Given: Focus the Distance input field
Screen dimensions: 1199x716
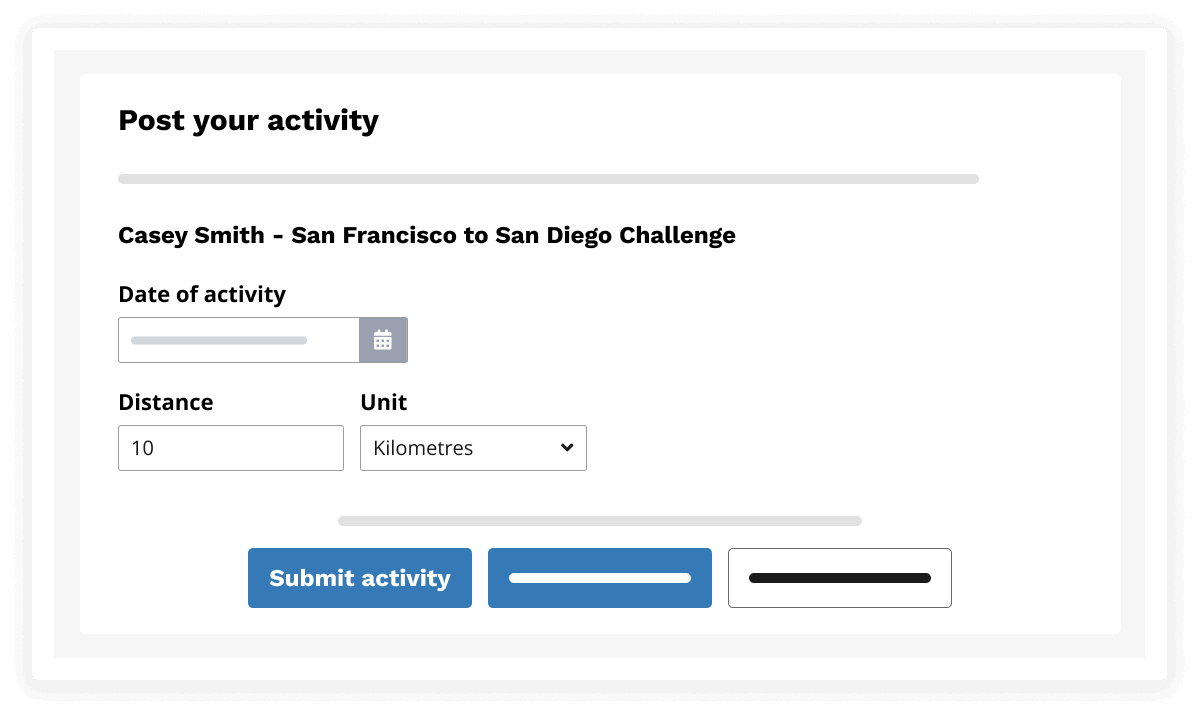Looking at the screenshot, I should 231,448.
